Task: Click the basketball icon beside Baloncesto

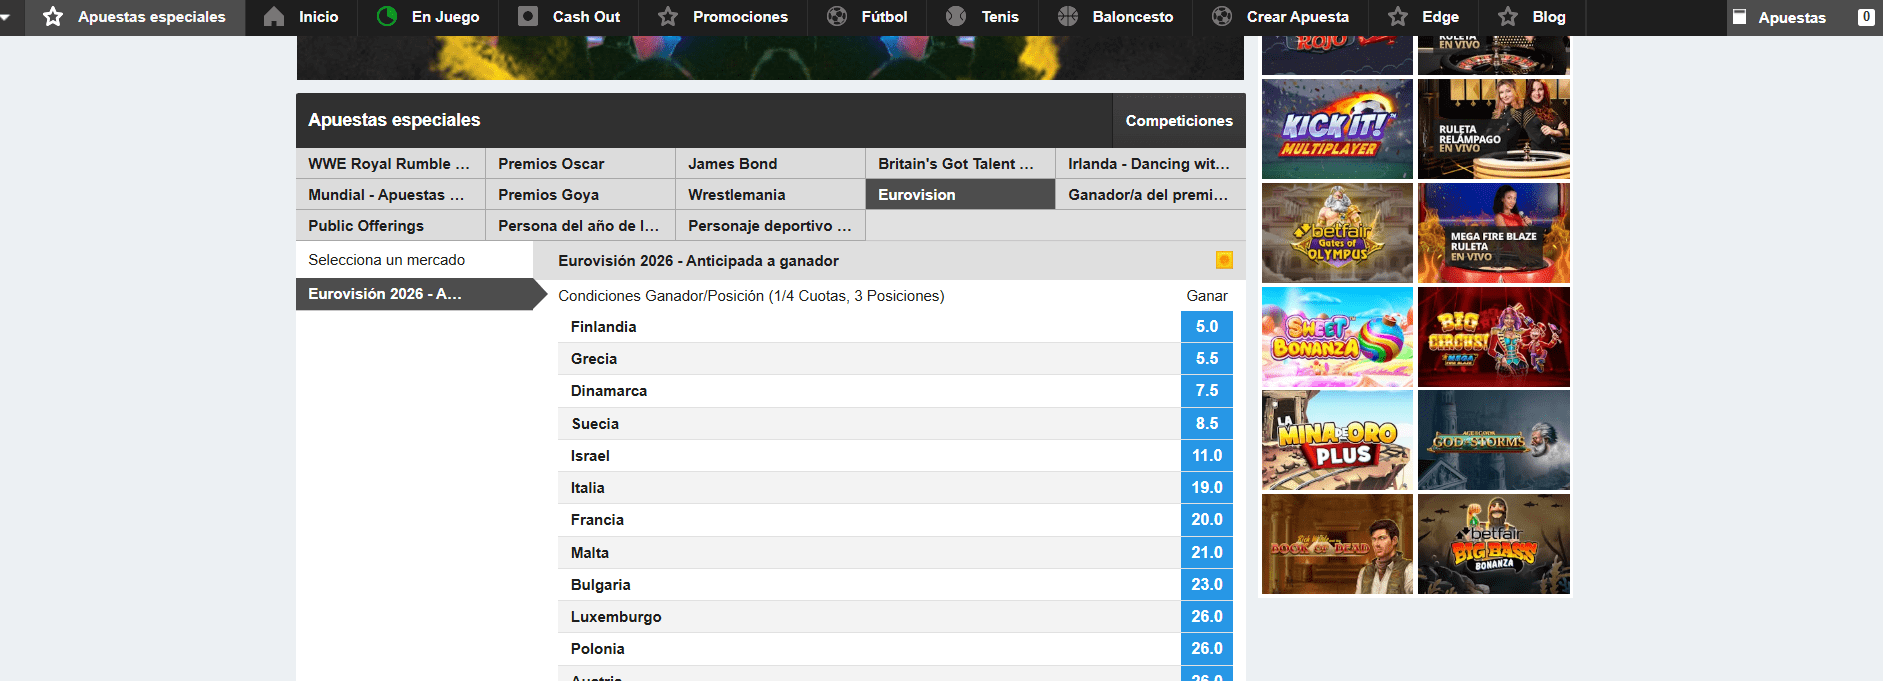Action: click(1068, 16)
